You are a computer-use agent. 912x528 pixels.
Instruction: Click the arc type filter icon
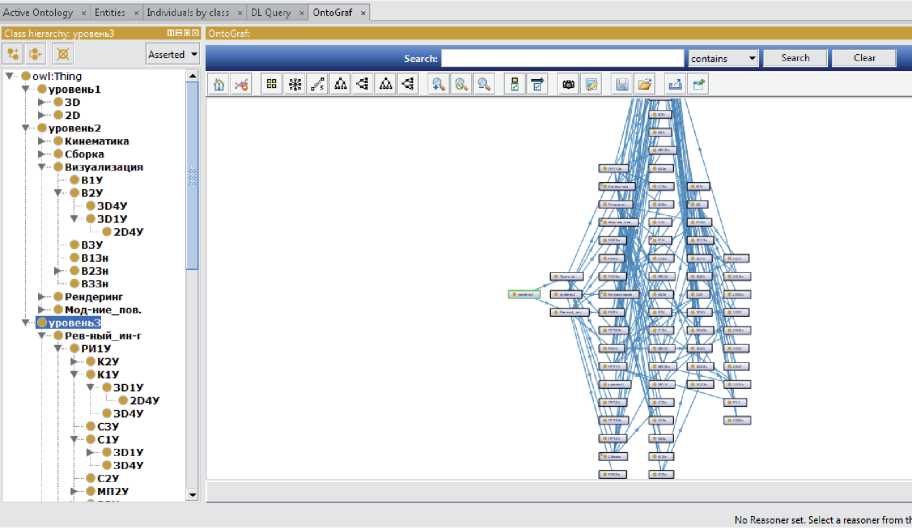(537, 84)
